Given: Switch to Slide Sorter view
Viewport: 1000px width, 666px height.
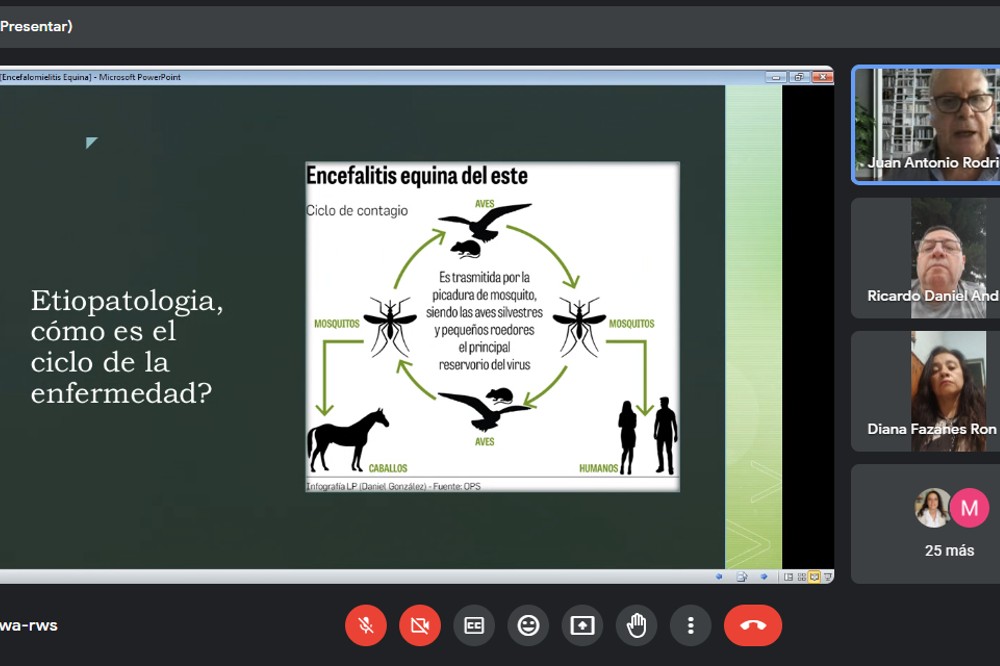Looking at the screenshot, I should coord(801,577).
